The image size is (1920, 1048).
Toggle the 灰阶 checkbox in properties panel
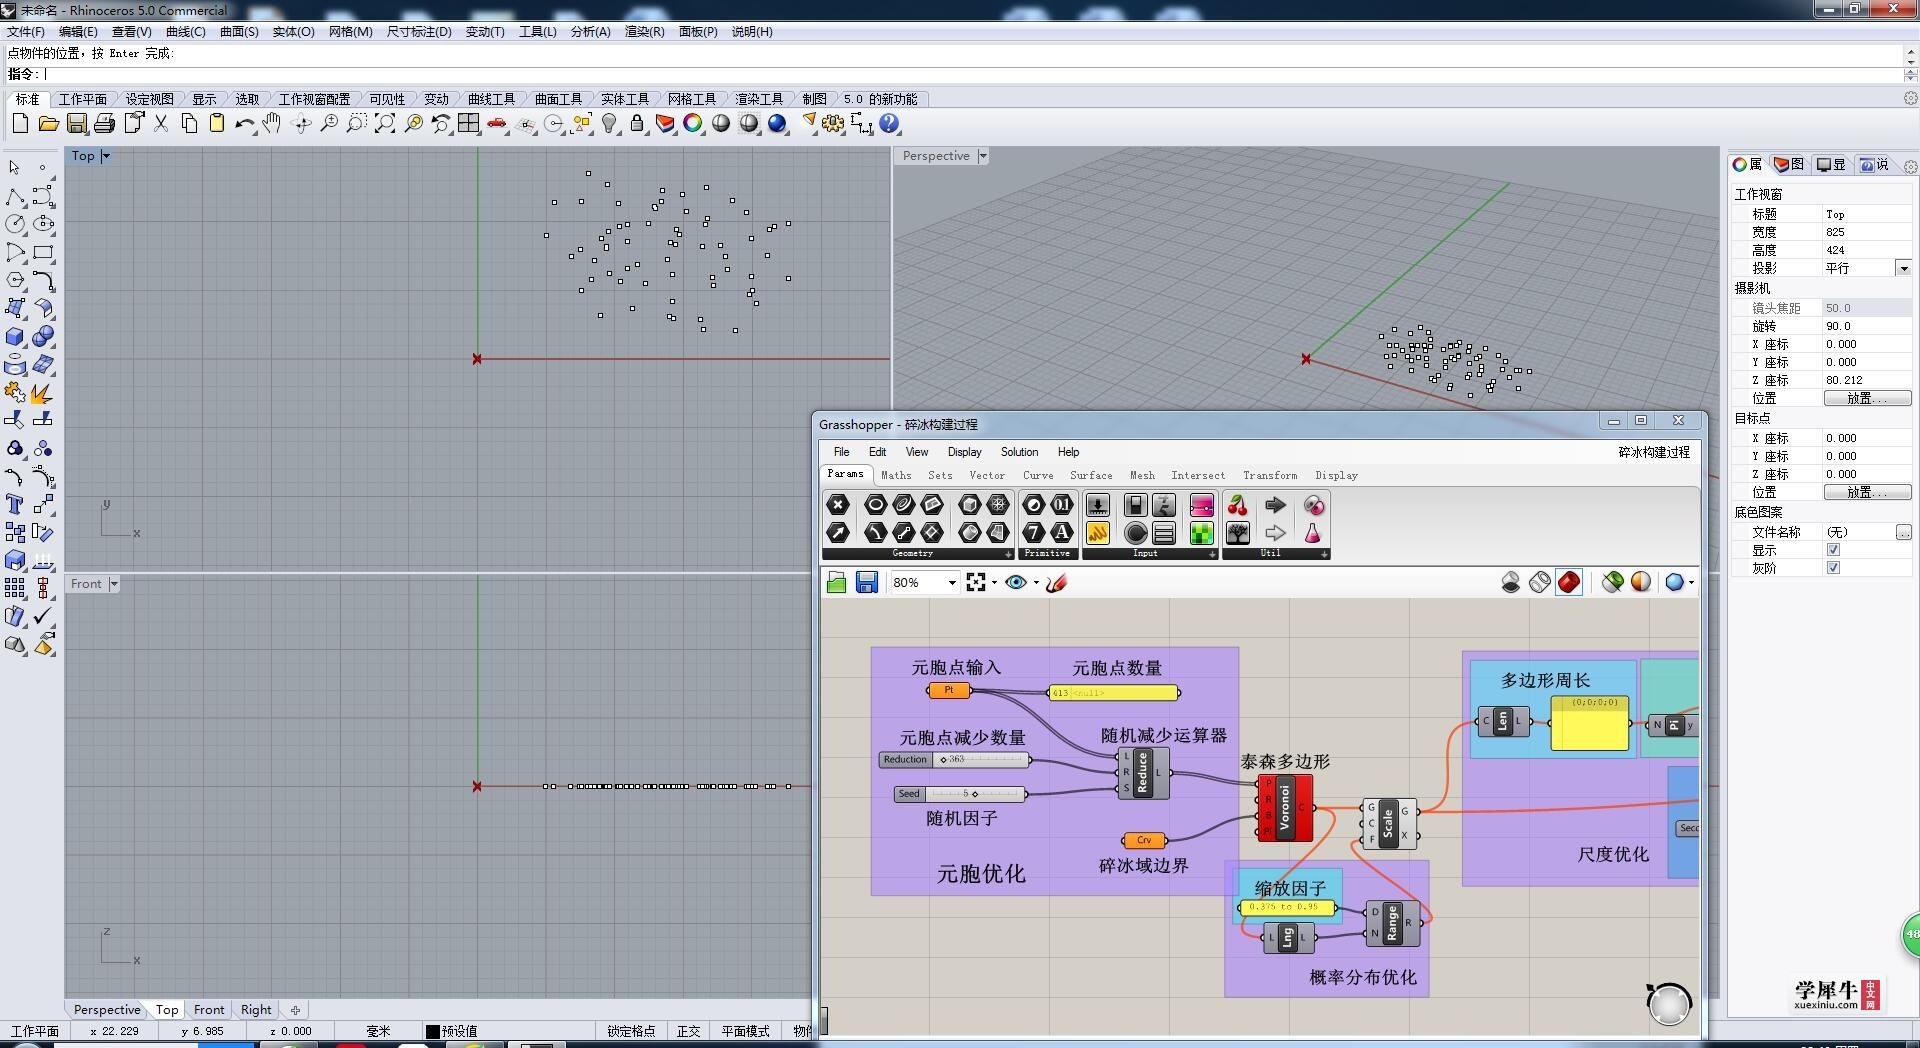click(1833, 568)
